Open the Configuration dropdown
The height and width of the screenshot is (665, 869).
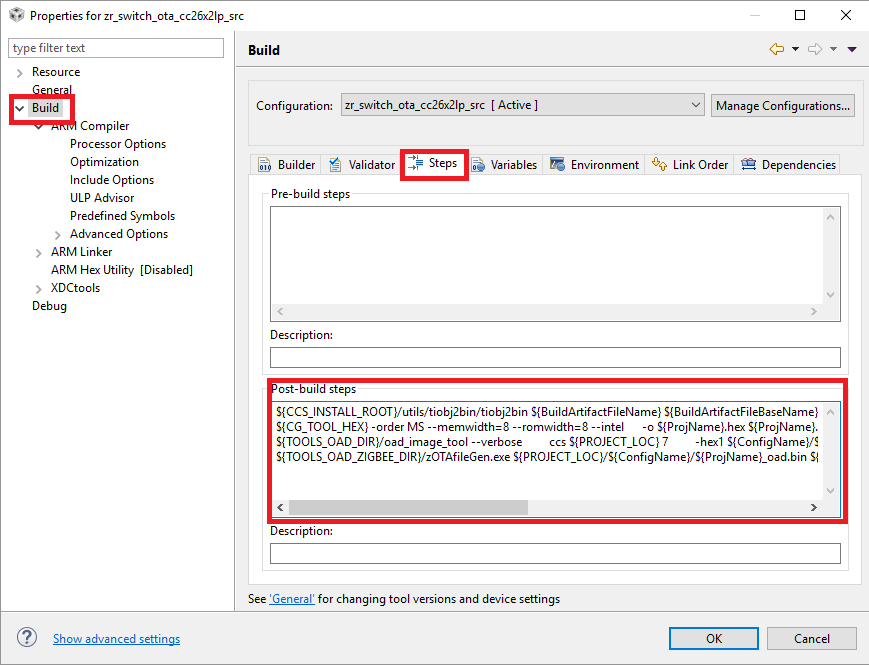pos(522,105)
